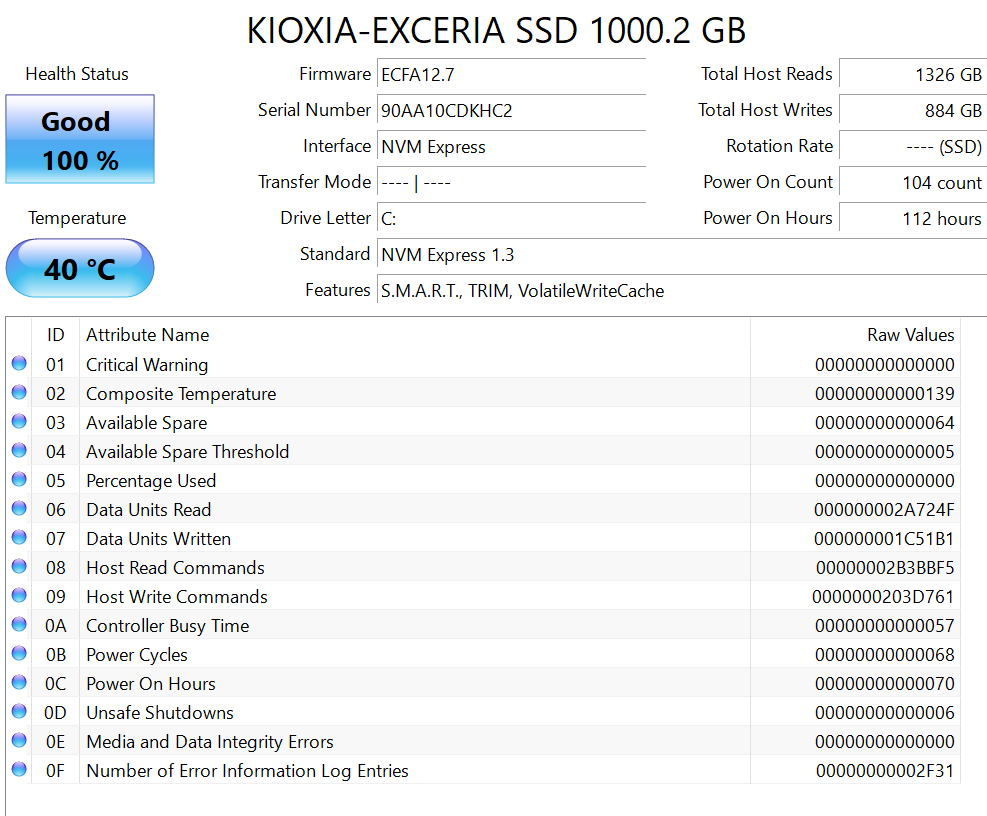The height and width of the screenshot is (816, 987).
Task: Click the Serial Number field 90AA10CDKHC2
Action: [x=512, y=110]
